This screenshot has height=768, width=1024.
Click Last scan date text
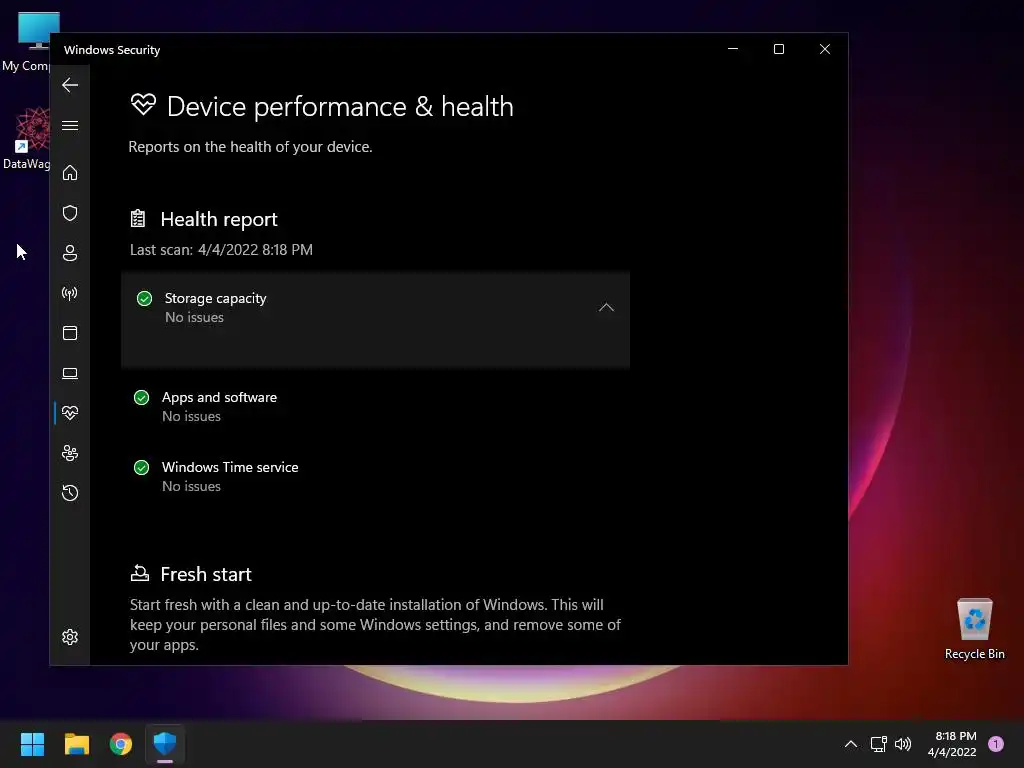[221, 250]
